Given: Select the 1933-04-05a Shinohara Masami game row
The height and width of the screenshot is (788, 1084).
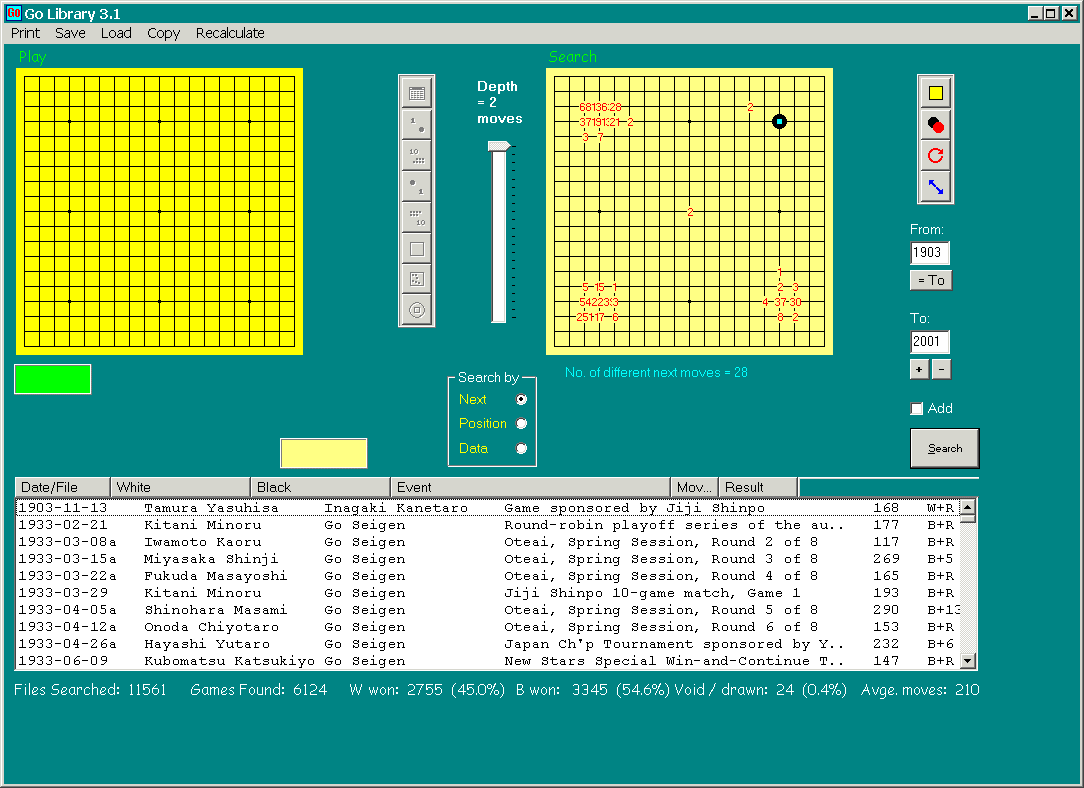Looking at the screenshot, I should pos(487,610).
